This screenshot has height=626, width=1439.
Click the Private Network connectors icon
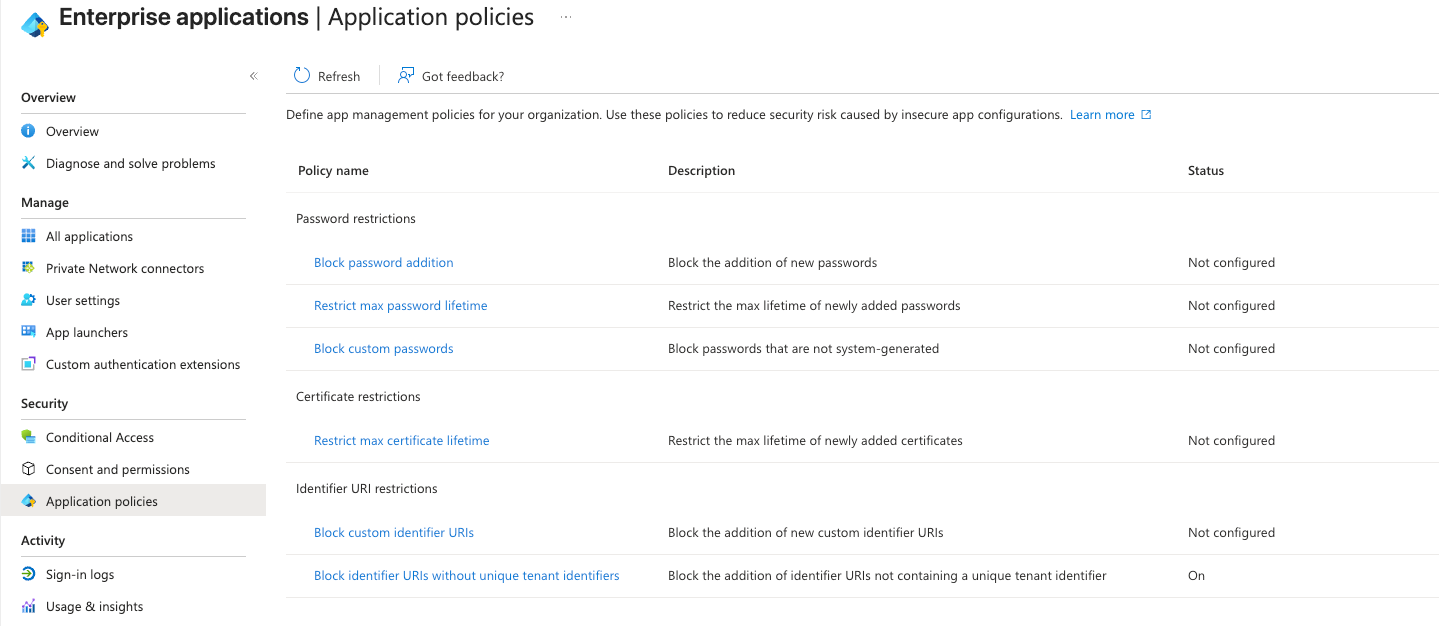point(28,268)
